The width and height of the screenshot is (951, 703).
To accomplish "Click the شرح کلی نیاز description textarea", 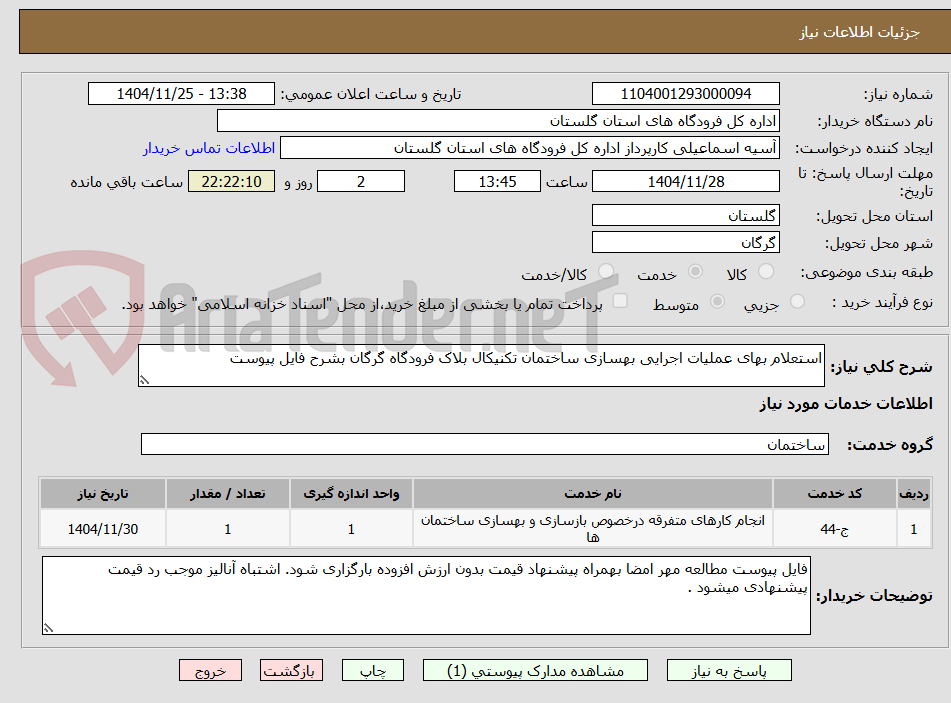I will [481, 366].
